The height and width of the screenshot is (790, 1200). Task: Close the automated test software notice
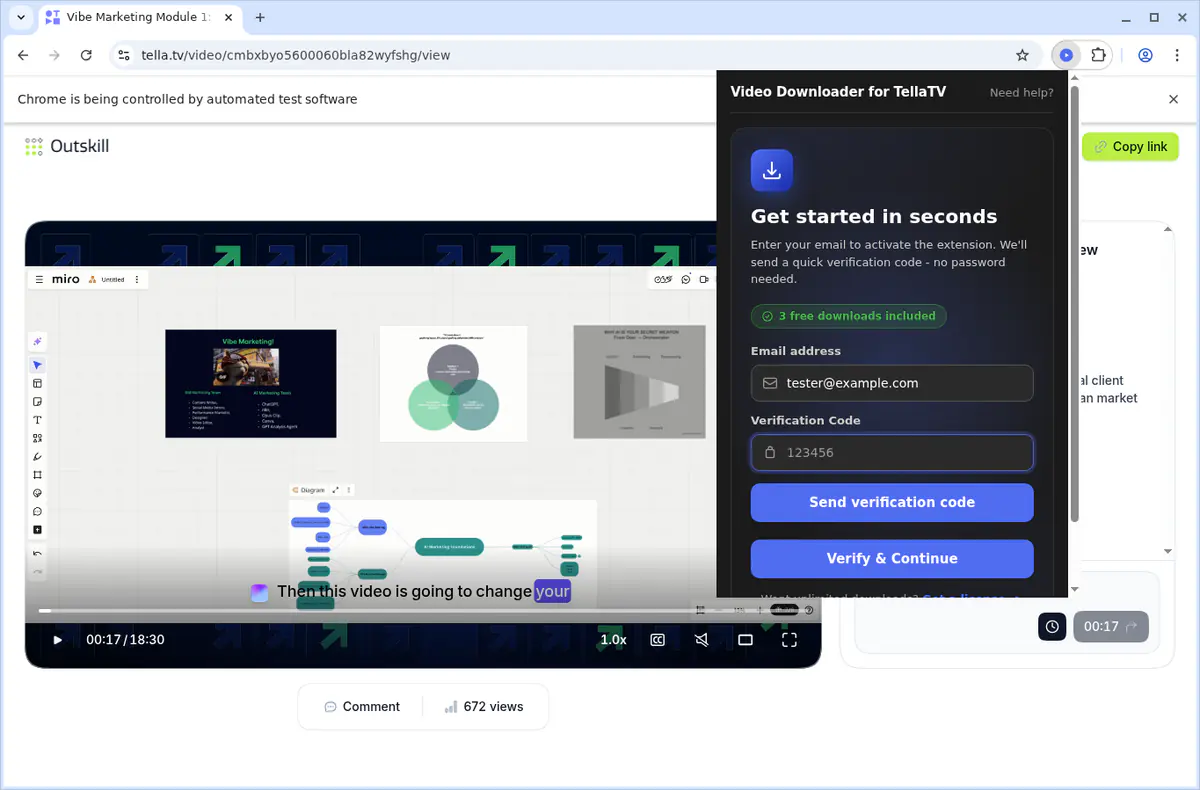pyautogui.click(x=1174, y=99)
